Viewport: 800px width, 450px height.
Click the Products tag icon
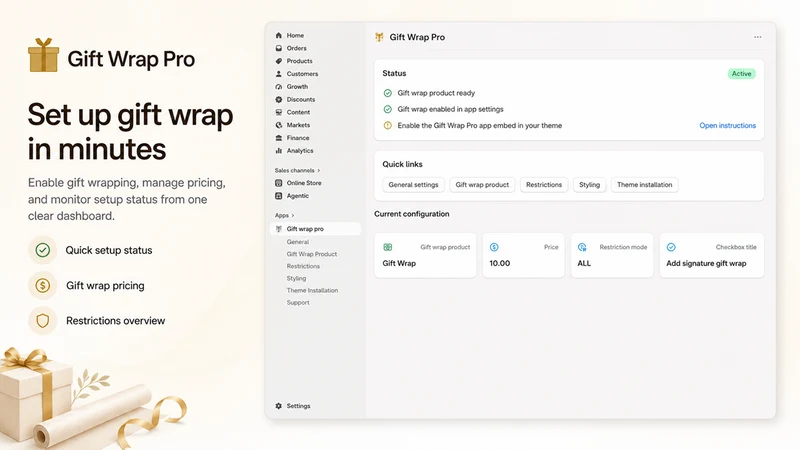tap(279, 61)
